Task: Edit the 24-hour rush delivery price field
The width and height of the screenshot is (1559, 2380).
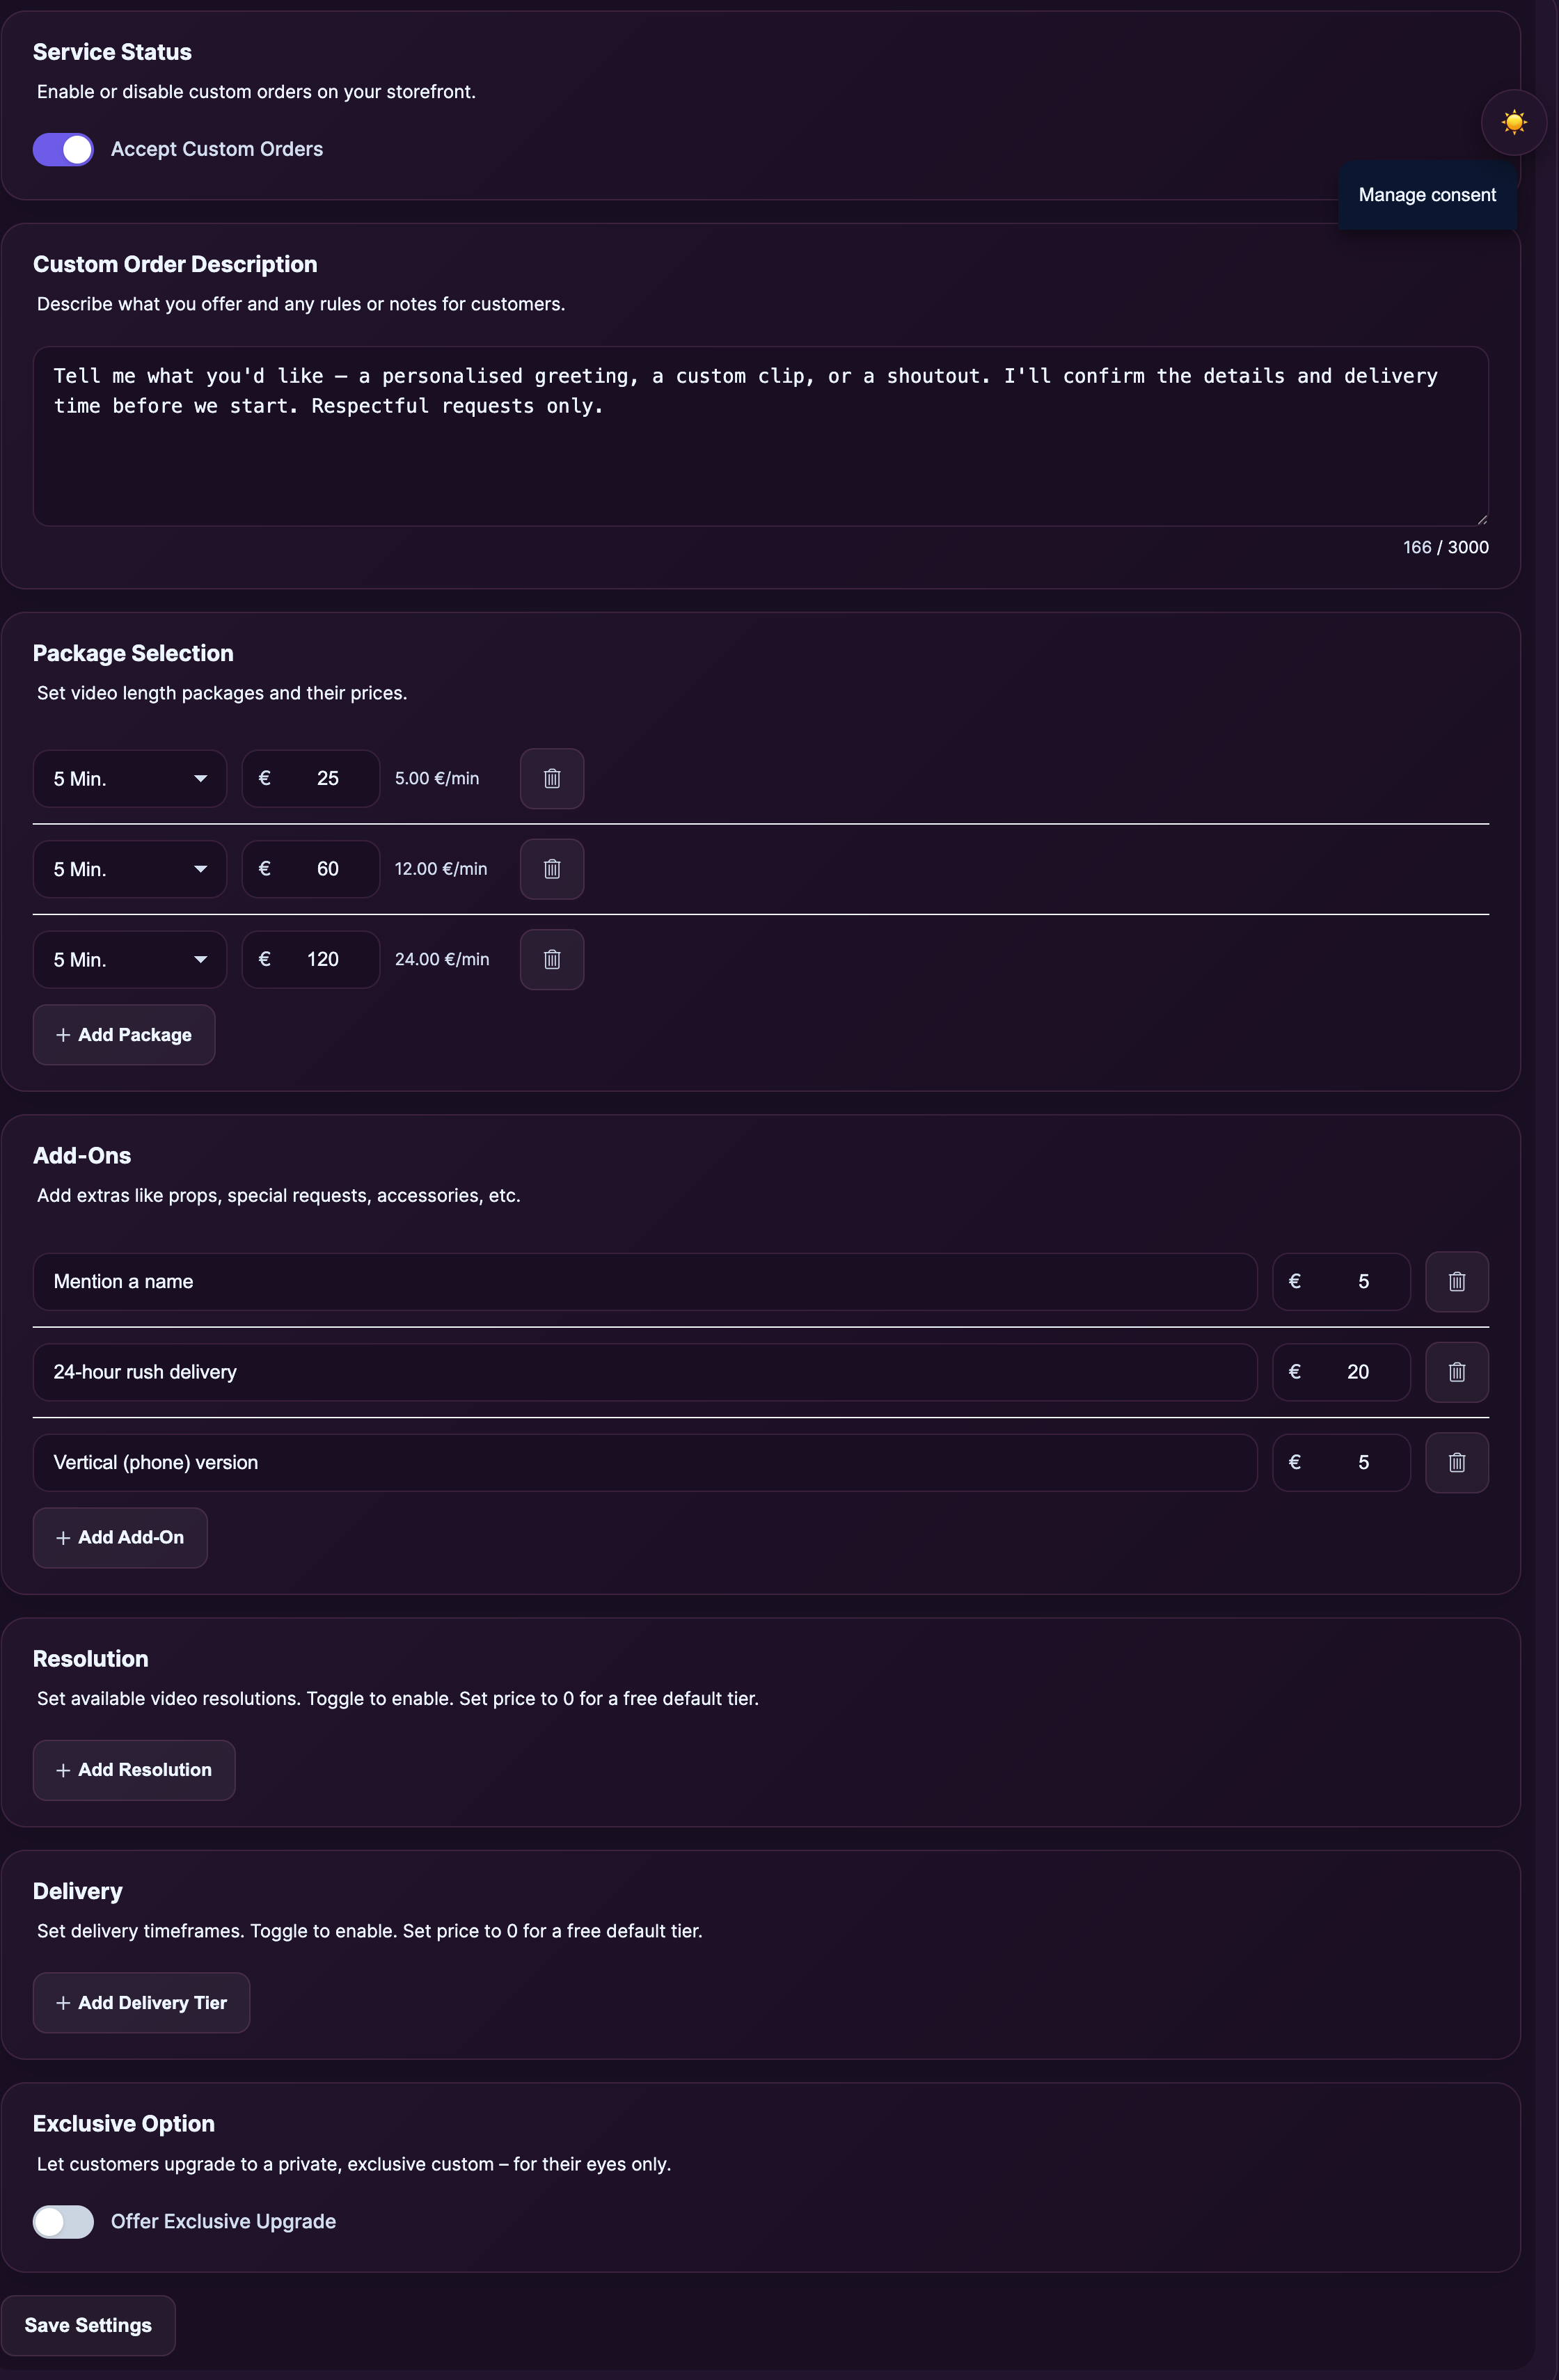Action: point(1341,1372)
